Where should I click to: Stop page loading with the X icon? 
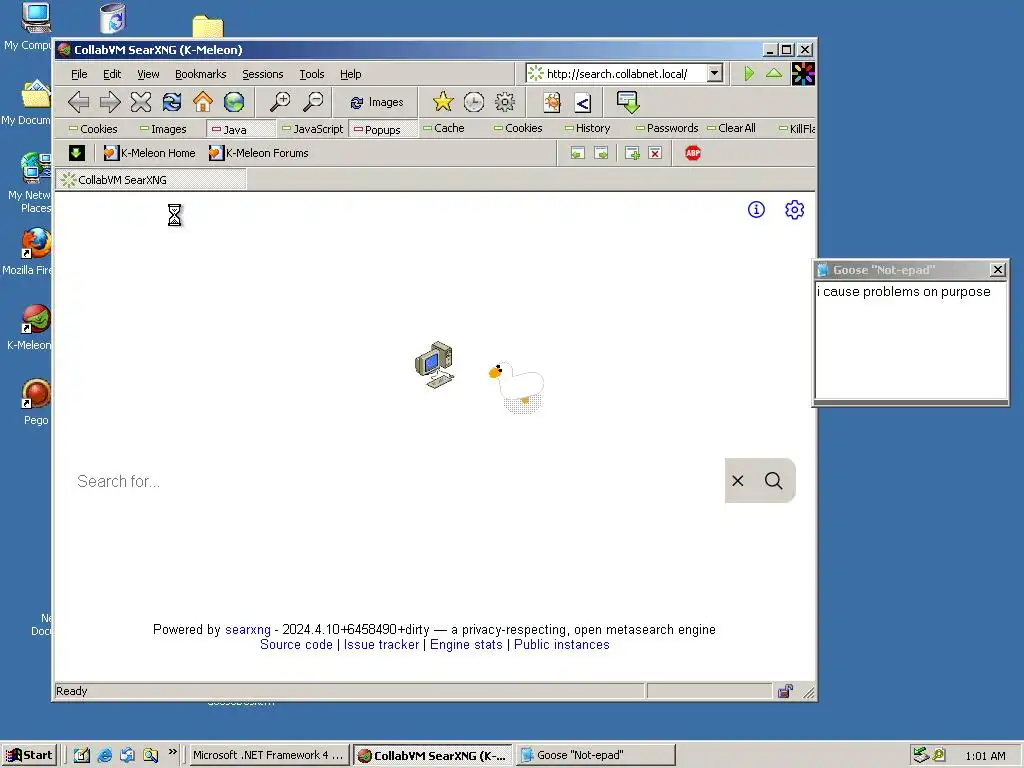point(140,102)
